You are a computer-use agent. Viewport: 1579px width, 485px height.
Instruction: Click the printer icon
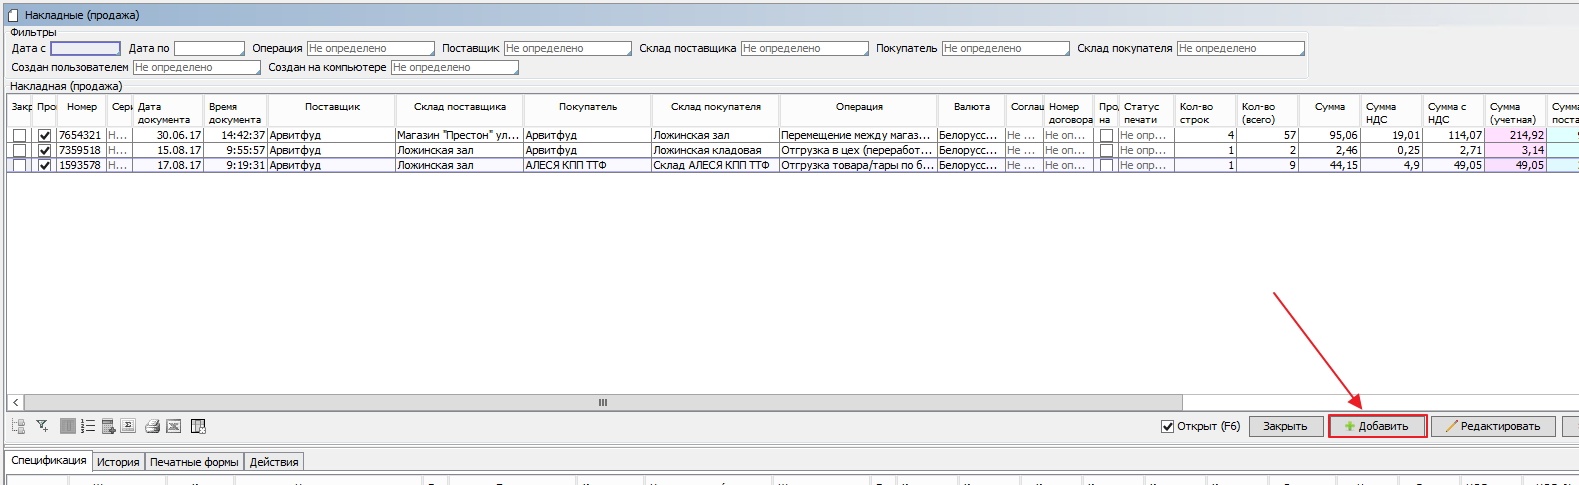click(152, 426)
